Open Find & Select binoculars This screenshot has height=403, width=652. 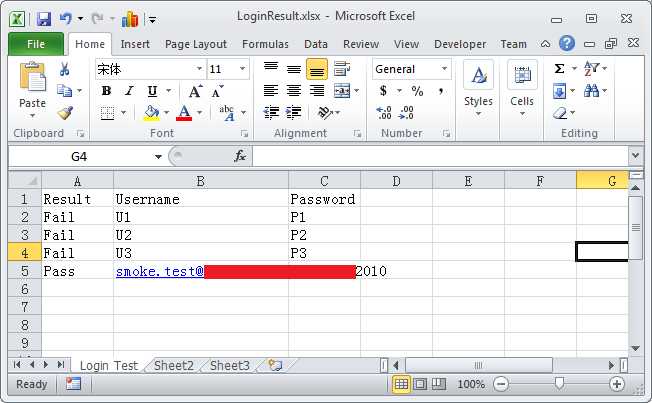click(591, 90)
